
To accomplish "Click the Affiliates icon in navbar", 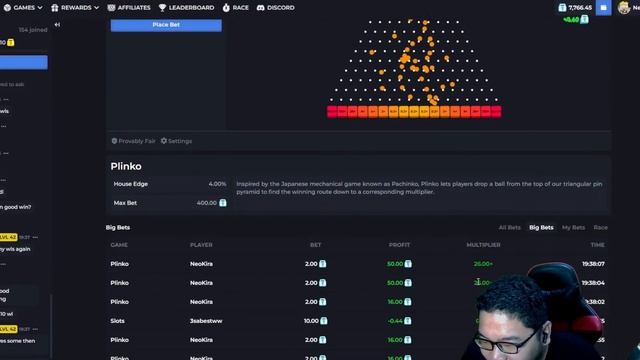I will point(111,7).
